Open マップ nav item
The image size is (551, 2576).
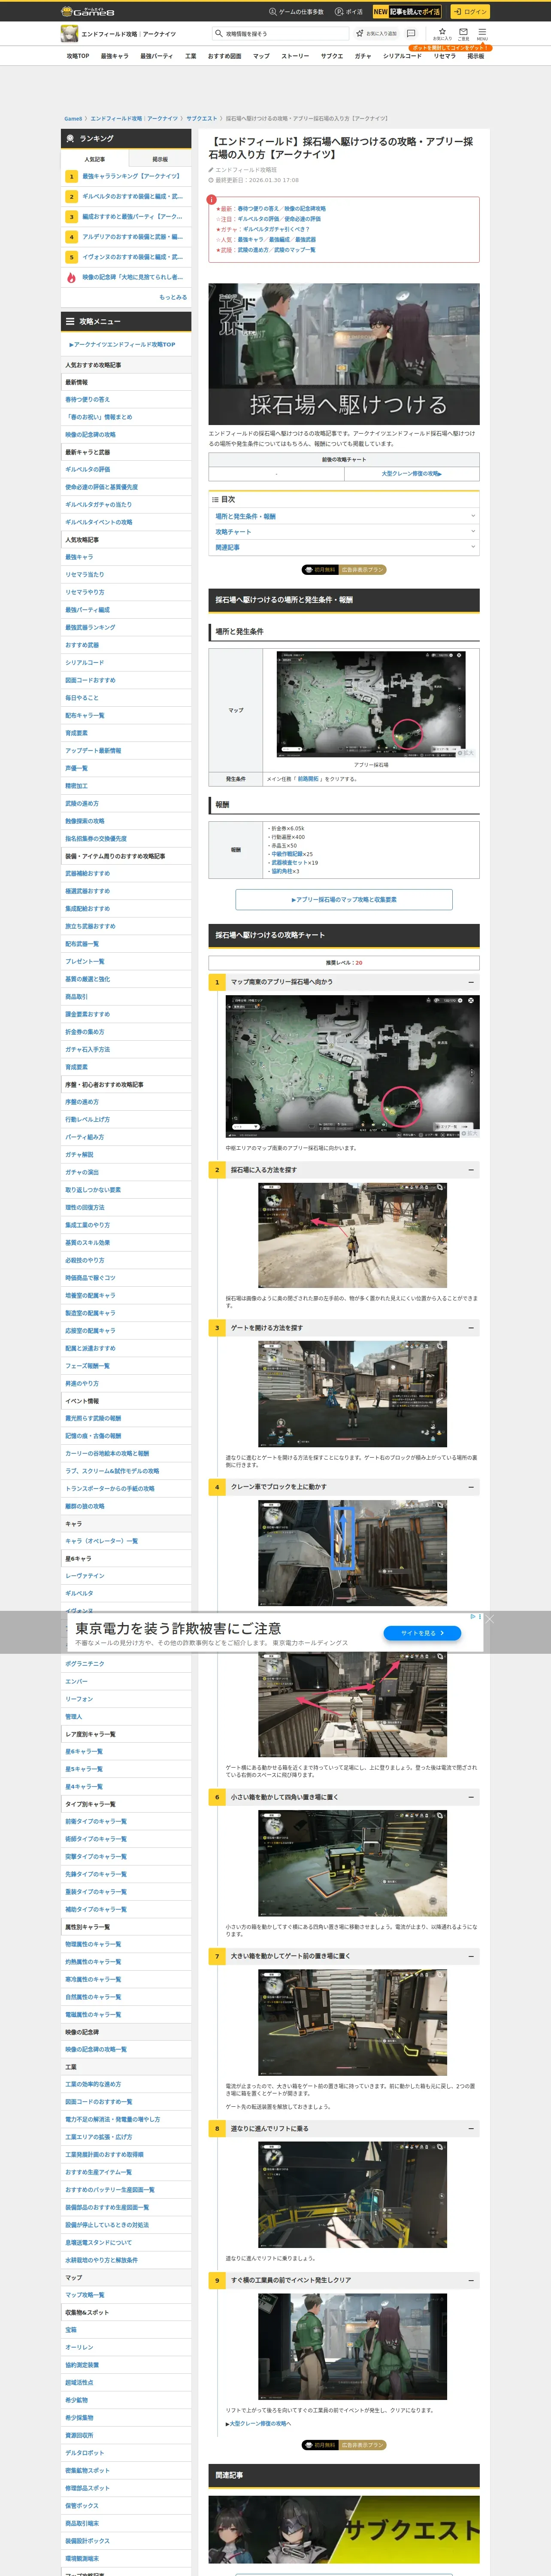(x=261, y=56)
